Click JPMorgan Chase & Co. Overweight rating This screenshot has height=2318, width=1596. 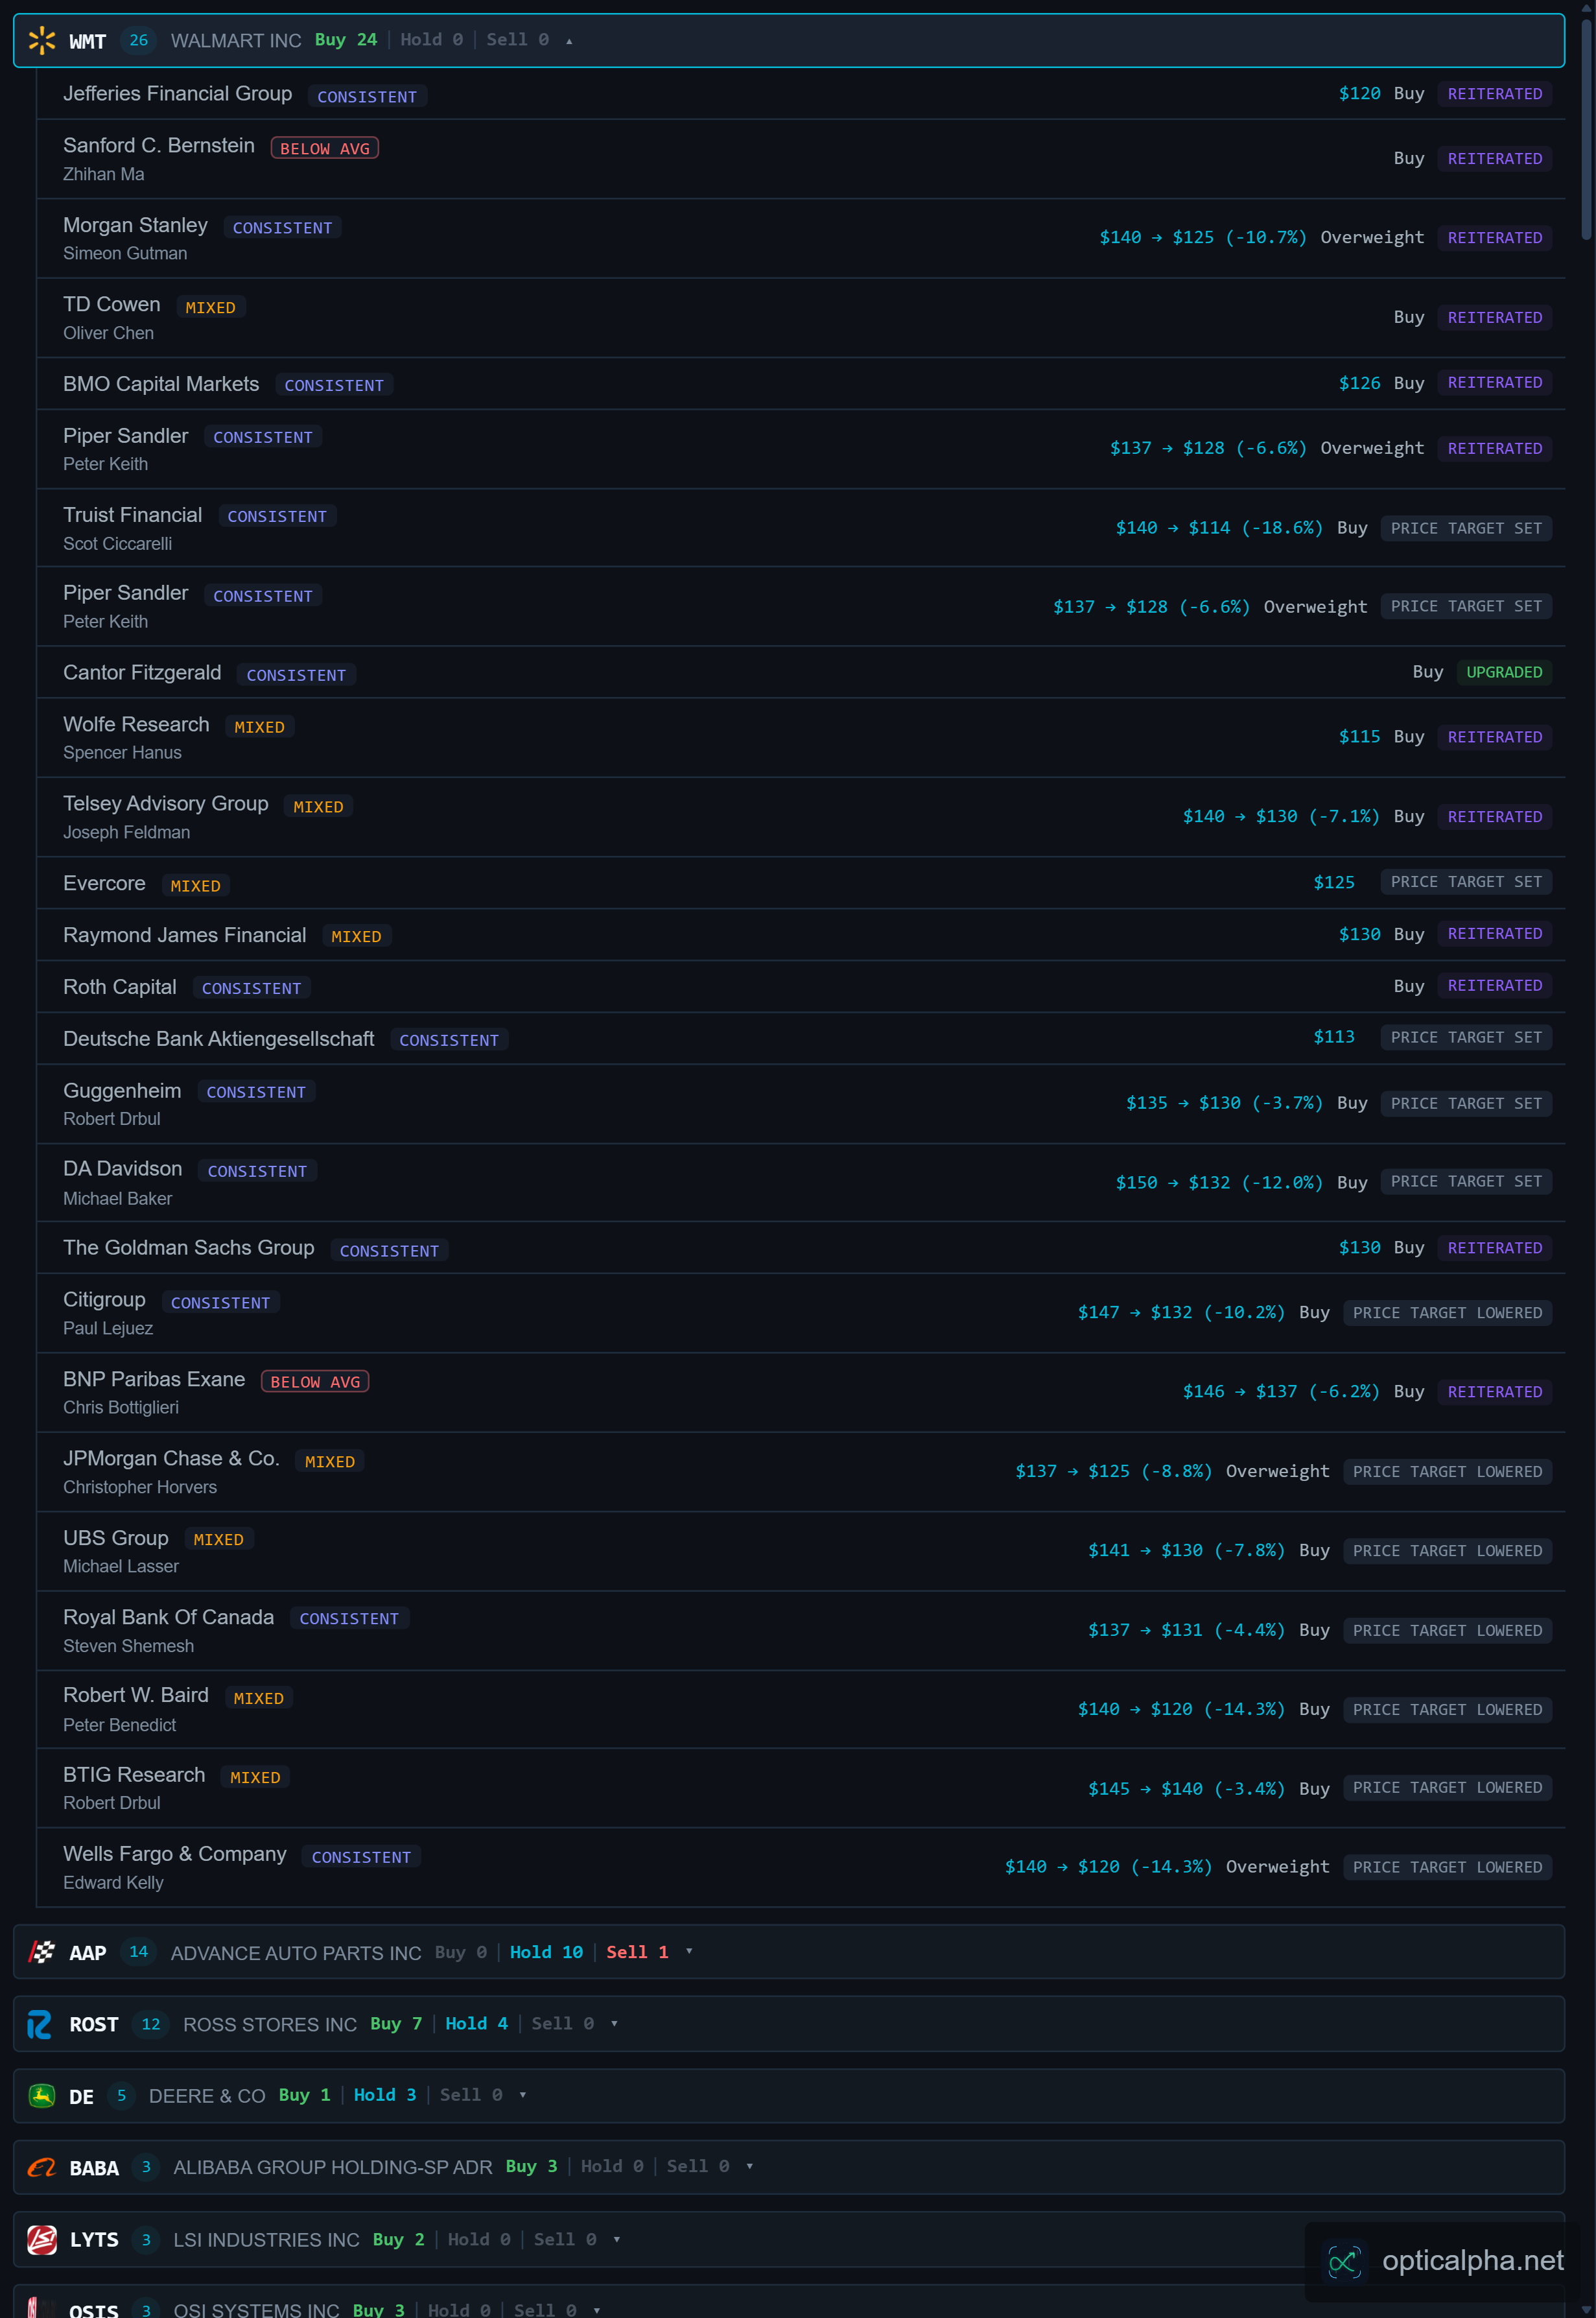[1277, 1471]
